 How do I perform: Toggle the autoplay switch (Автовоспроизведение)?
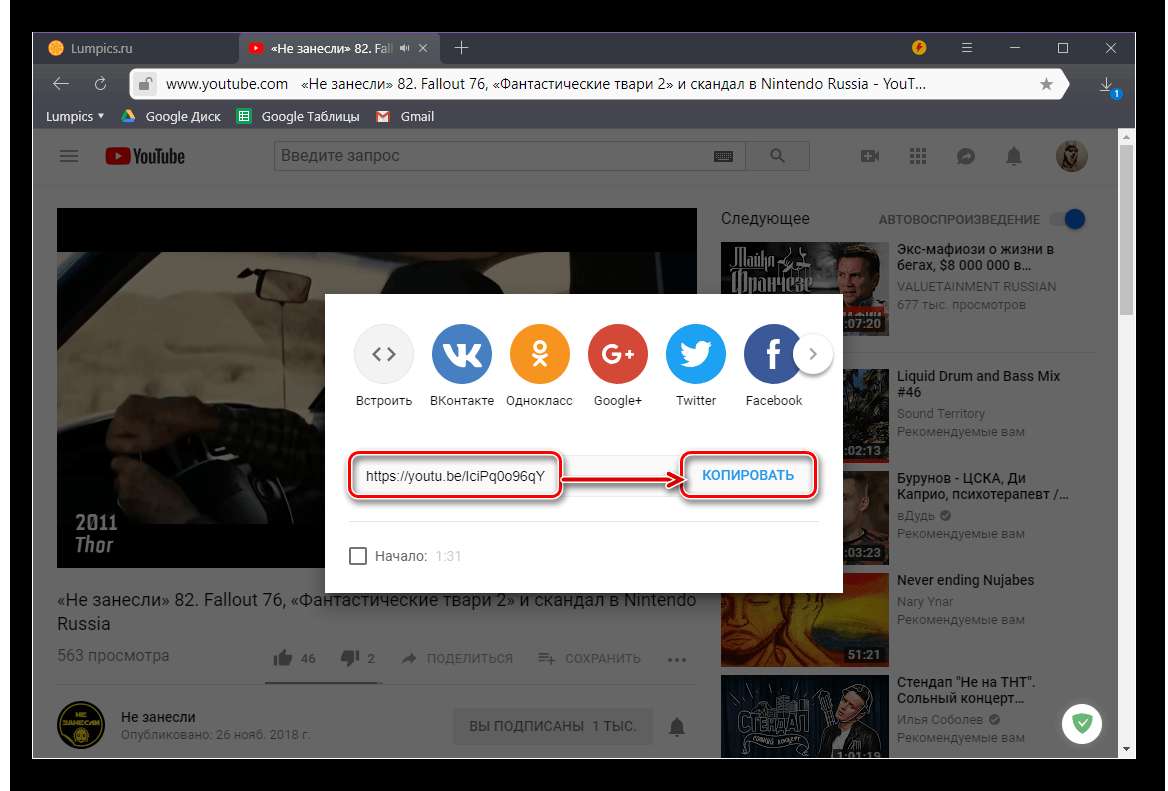pyautogui.click(x=1071, y=219)
